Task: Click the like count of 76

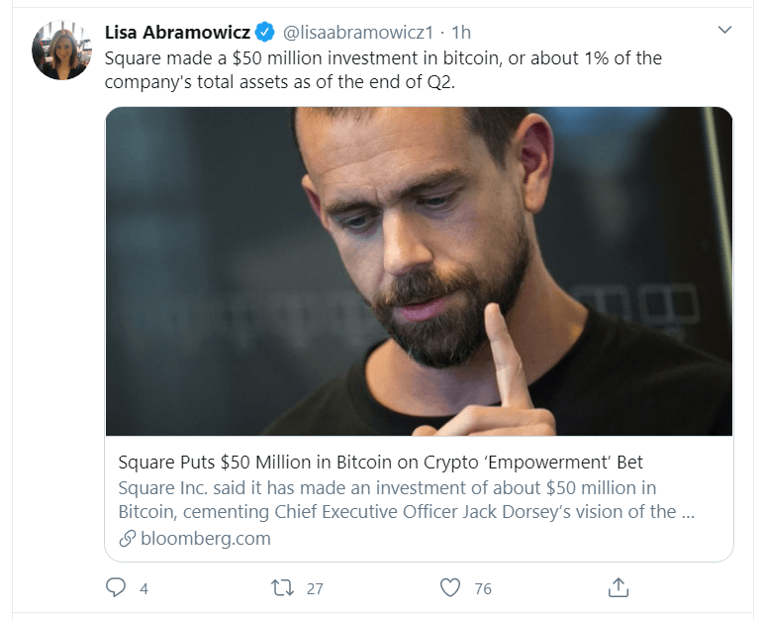Action: click(483, 589)
